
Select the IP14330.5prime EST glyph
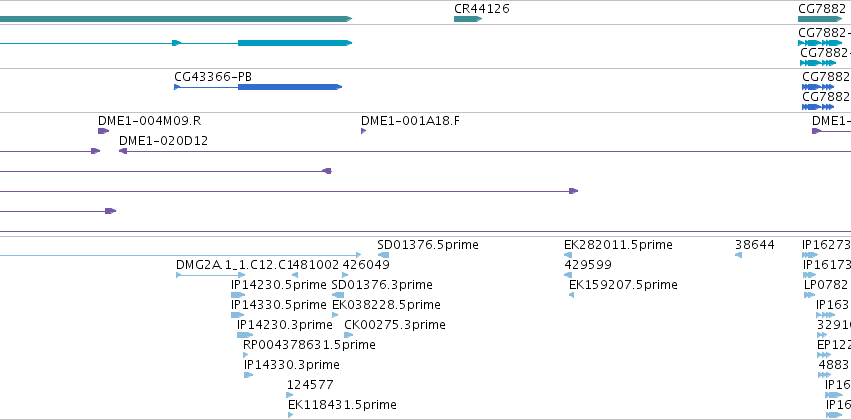(x=237, y=315)
